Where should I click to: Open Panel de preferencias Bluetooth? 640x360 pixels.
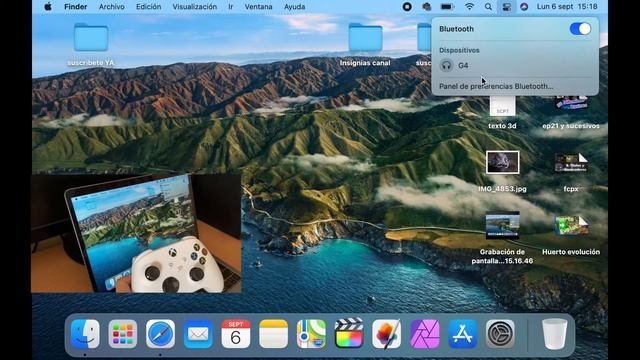coord(496,87)
